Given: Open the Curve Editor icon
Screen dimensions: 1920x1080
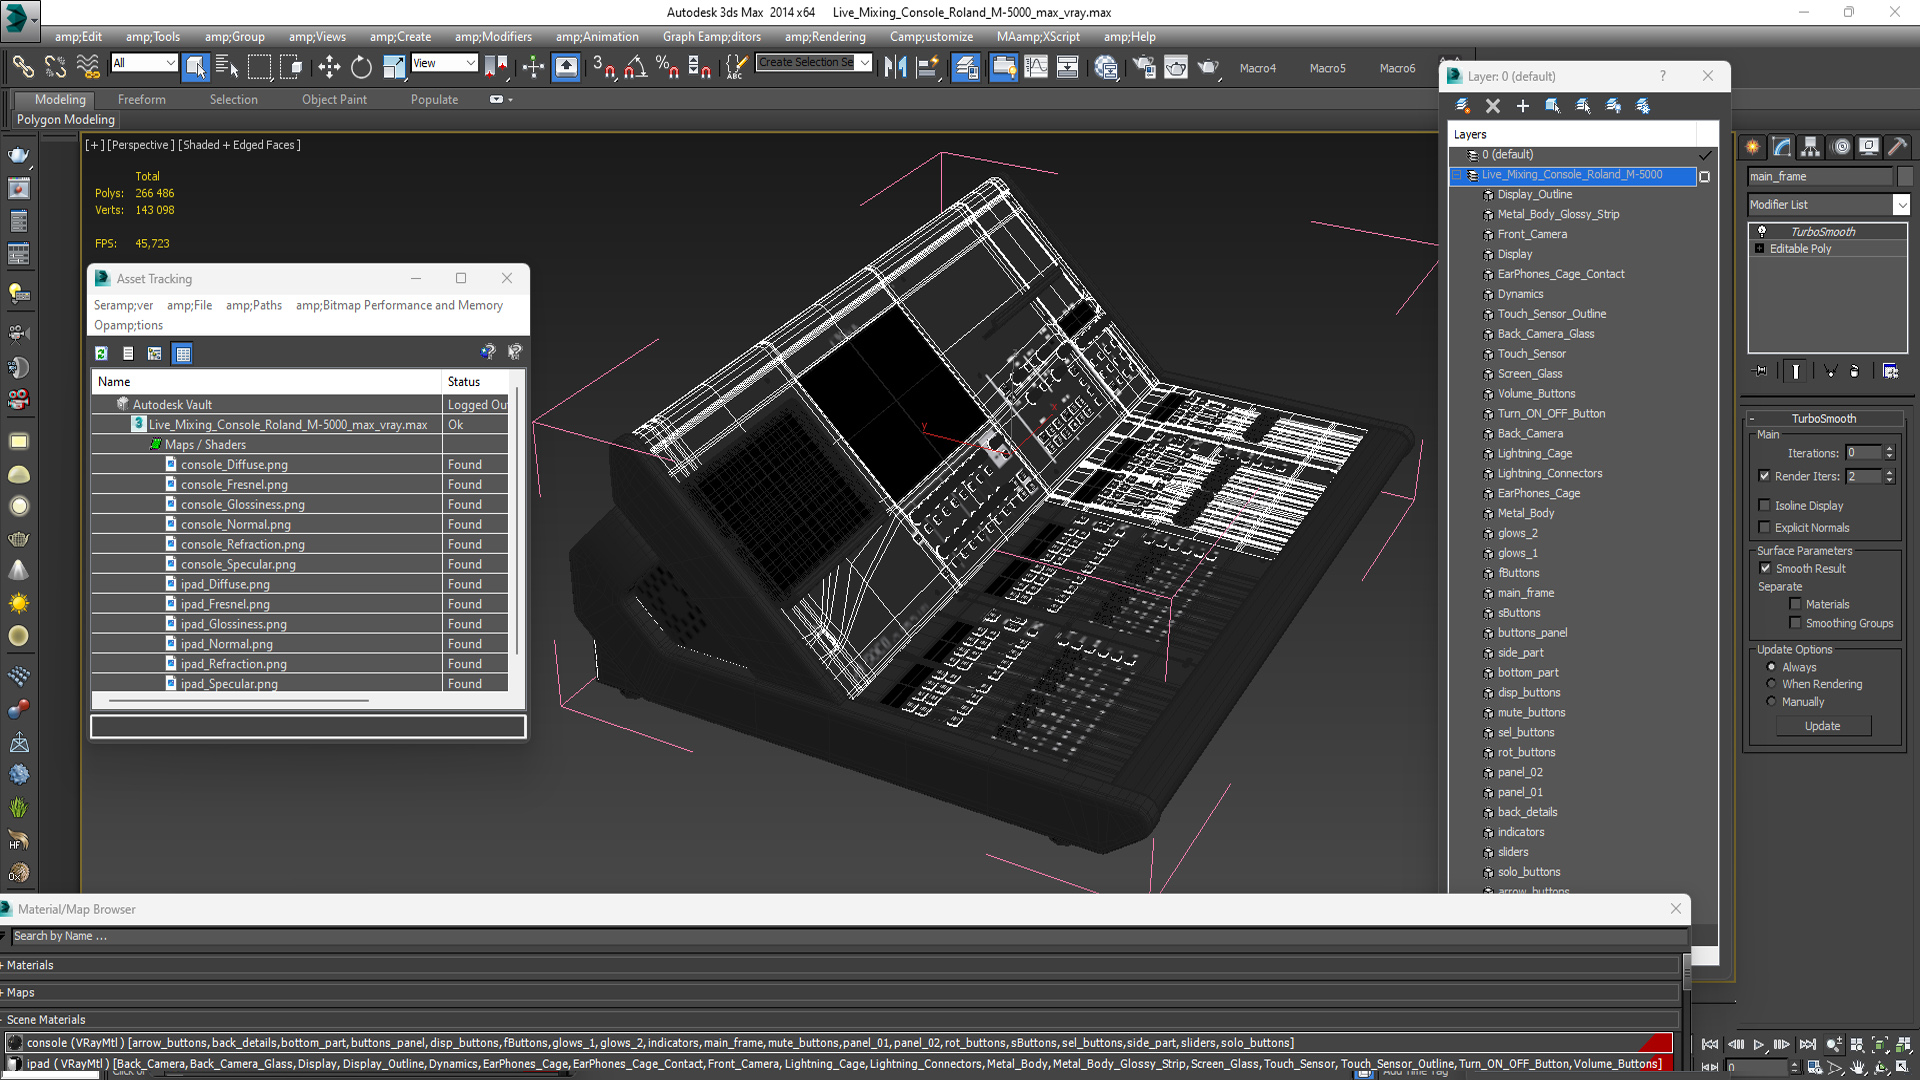Looking at the screenshot, I should click(x=1036, y=67).
